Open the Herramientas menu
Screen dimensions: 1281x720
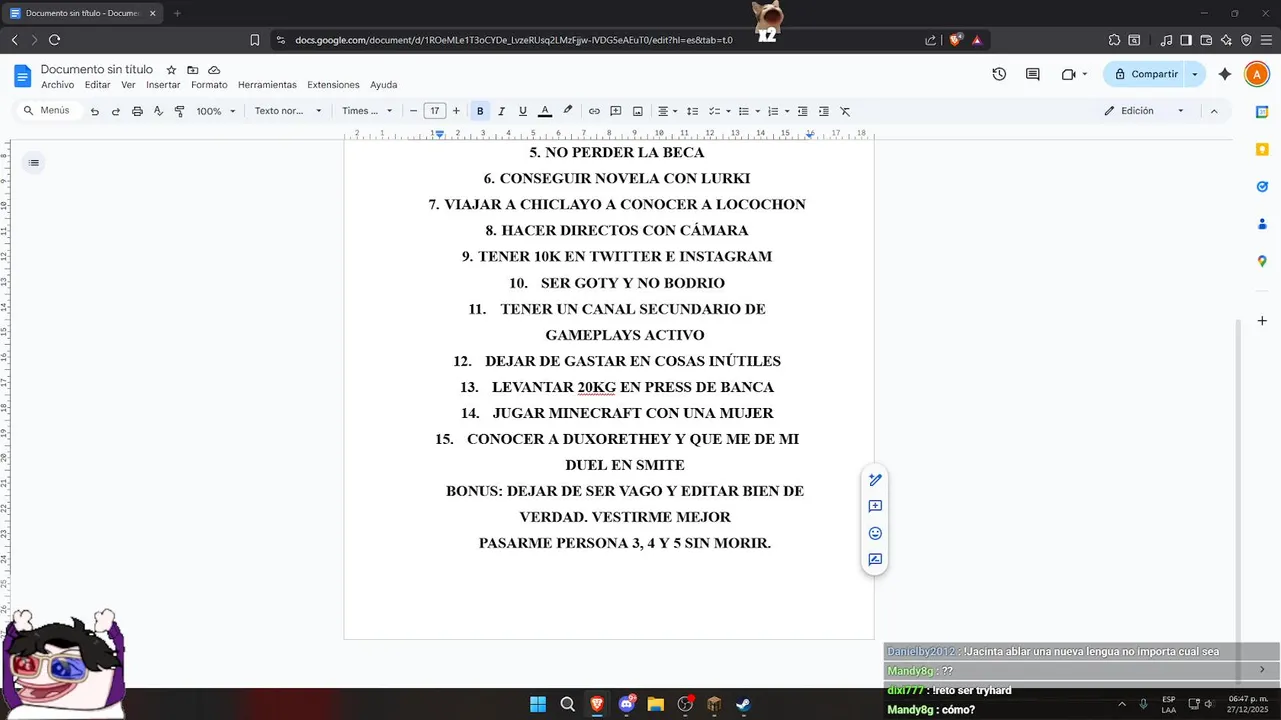267,85
